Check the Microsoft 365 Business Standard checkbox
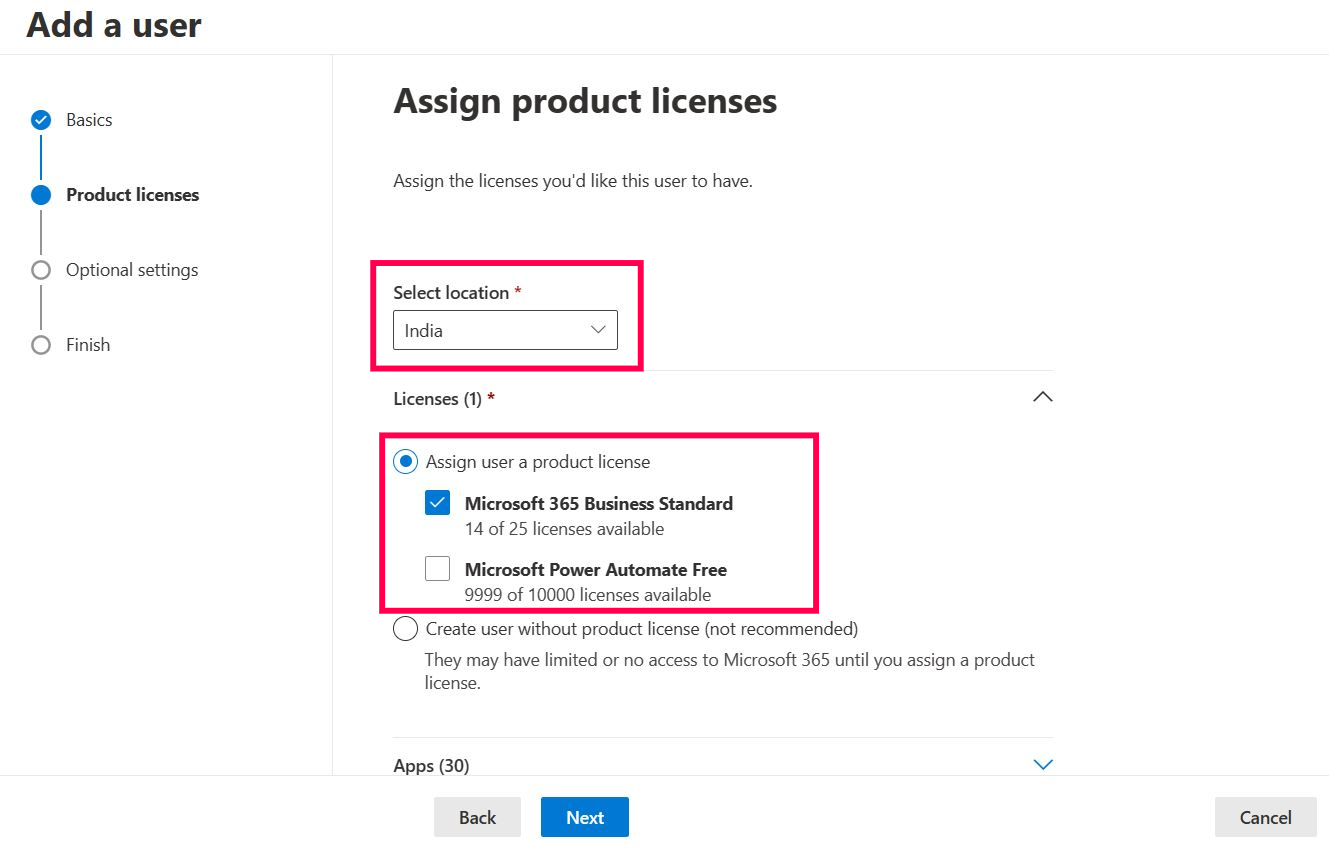 pos(437,503)
